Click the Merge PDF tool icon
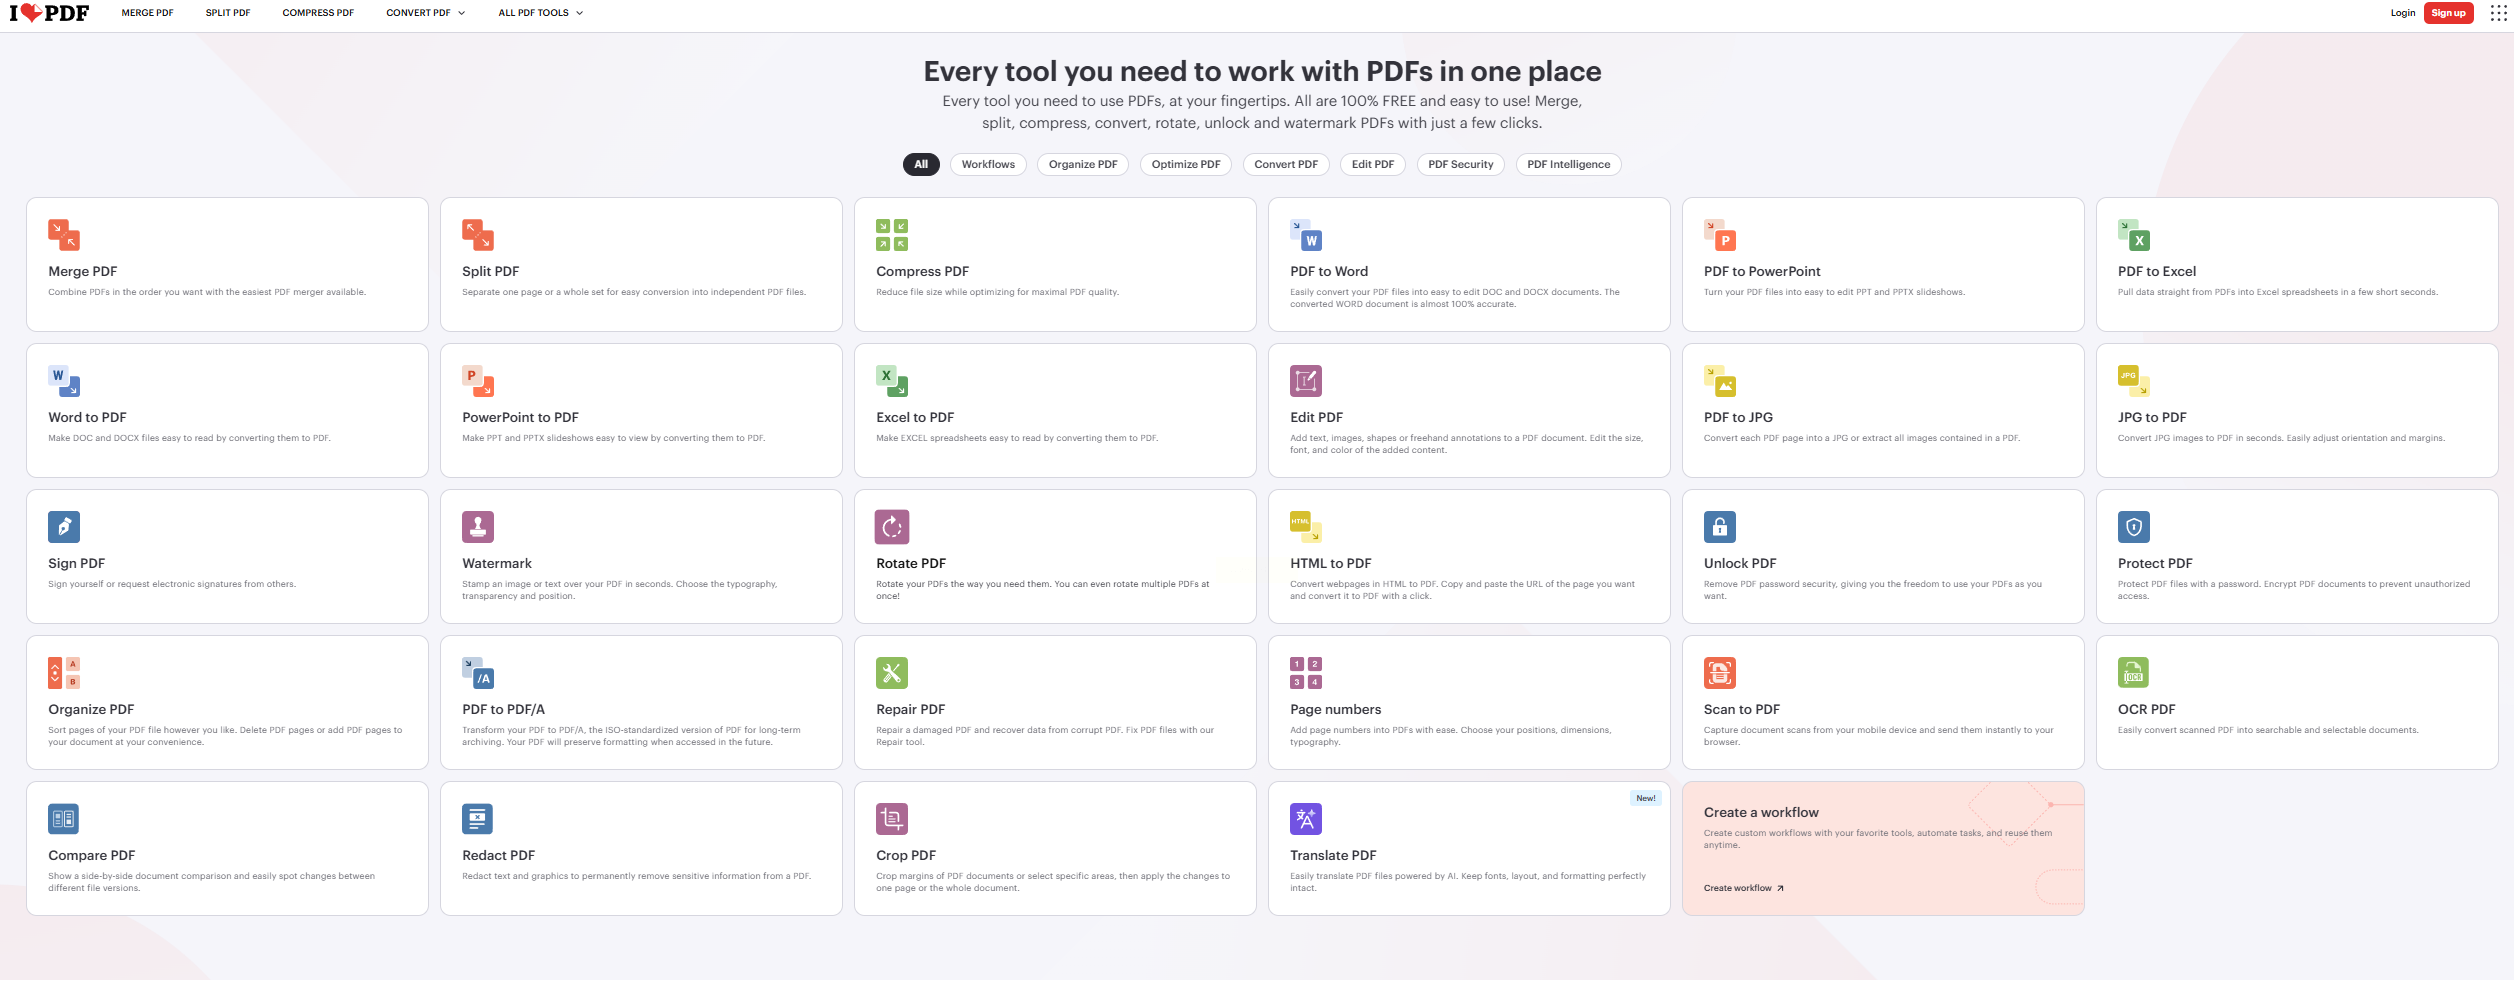This screenshot has width=2514, height=992. pyautogui.click(x=64, y=235)
